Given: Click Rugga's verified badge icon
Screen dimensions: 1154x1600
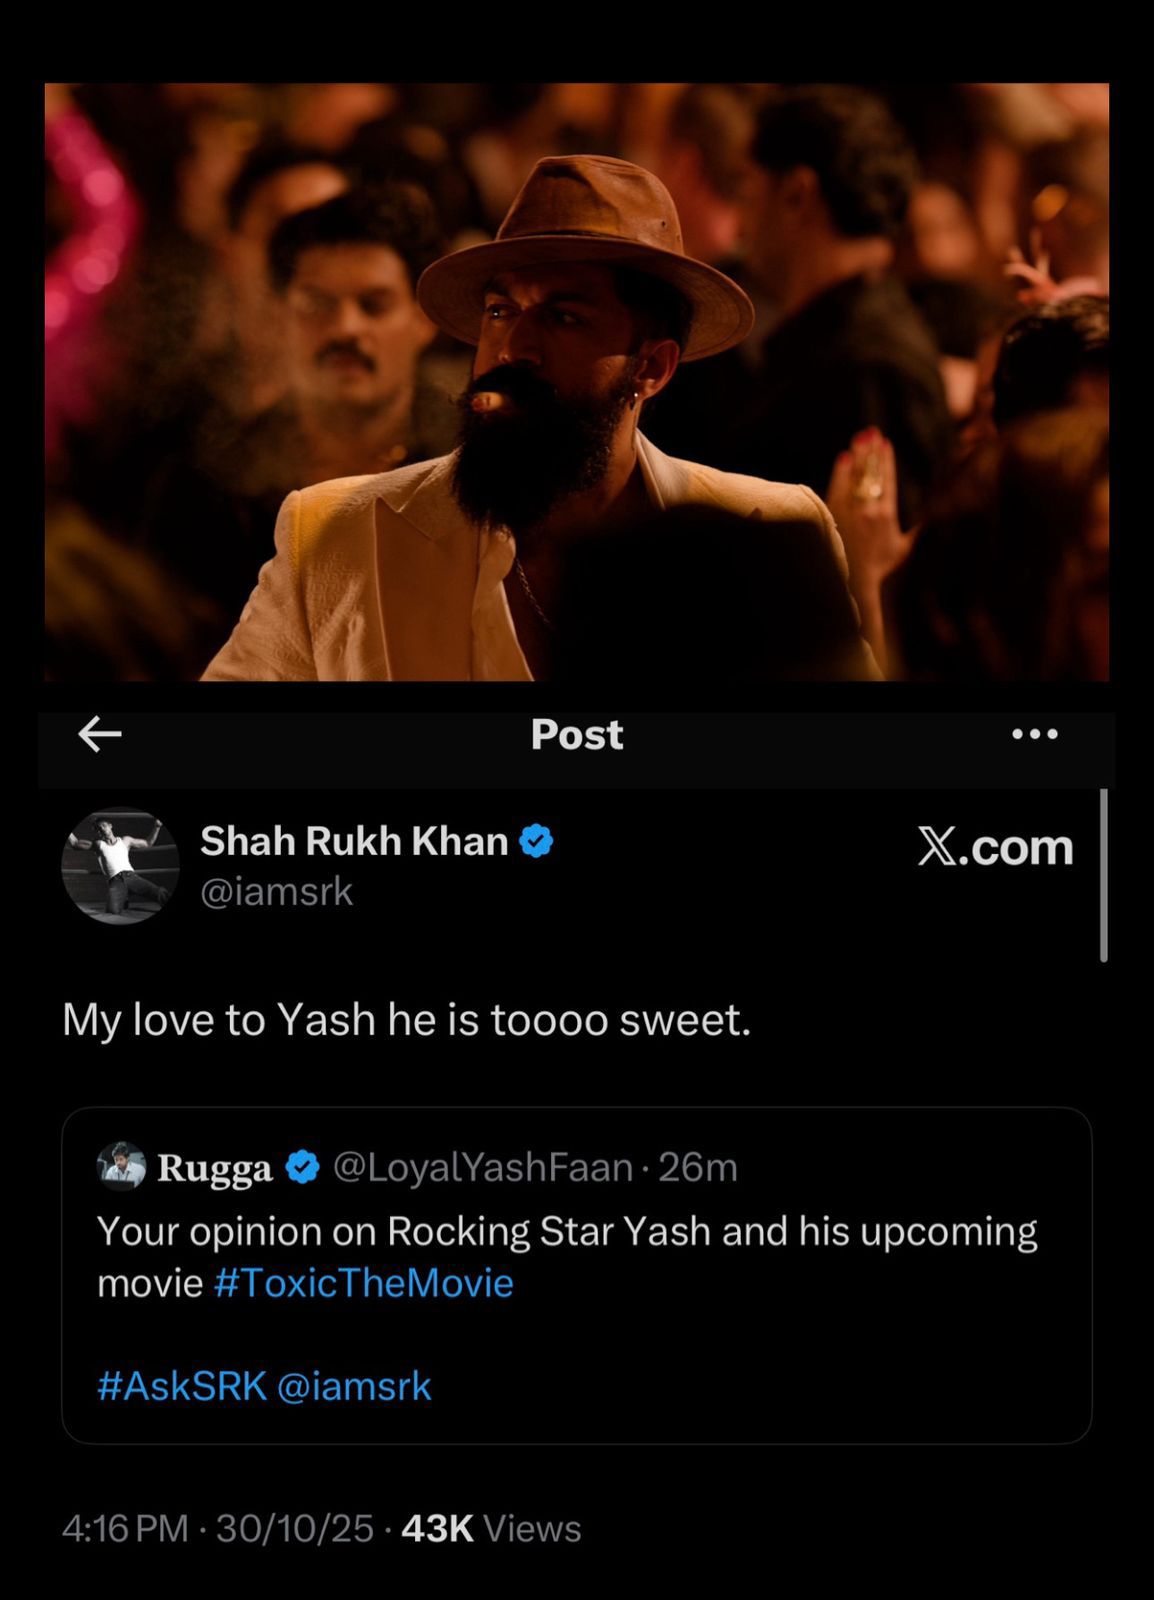Looking at the screenshot, I should (303, 1167).
